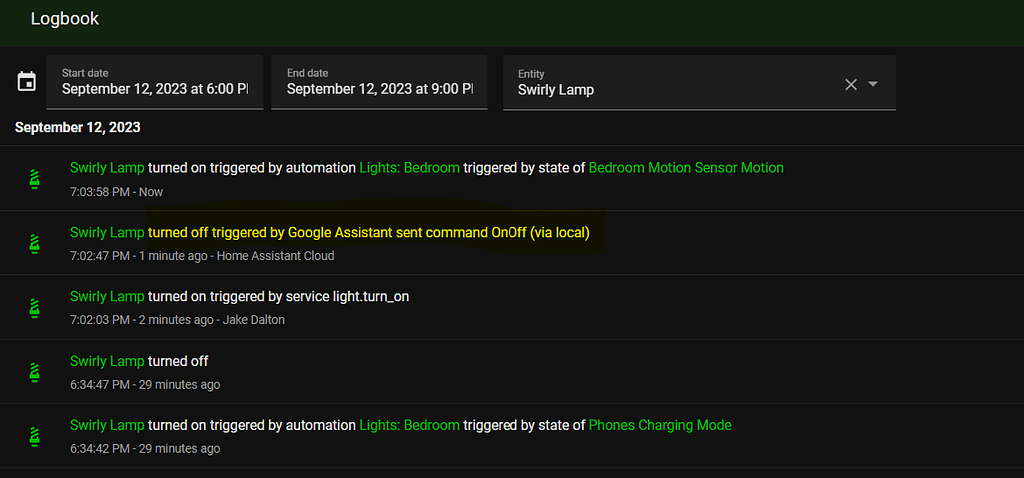Click the calendar date picker icon
Image resolution: width=1024 pixels, height=478 pixels.
(27, 82)
